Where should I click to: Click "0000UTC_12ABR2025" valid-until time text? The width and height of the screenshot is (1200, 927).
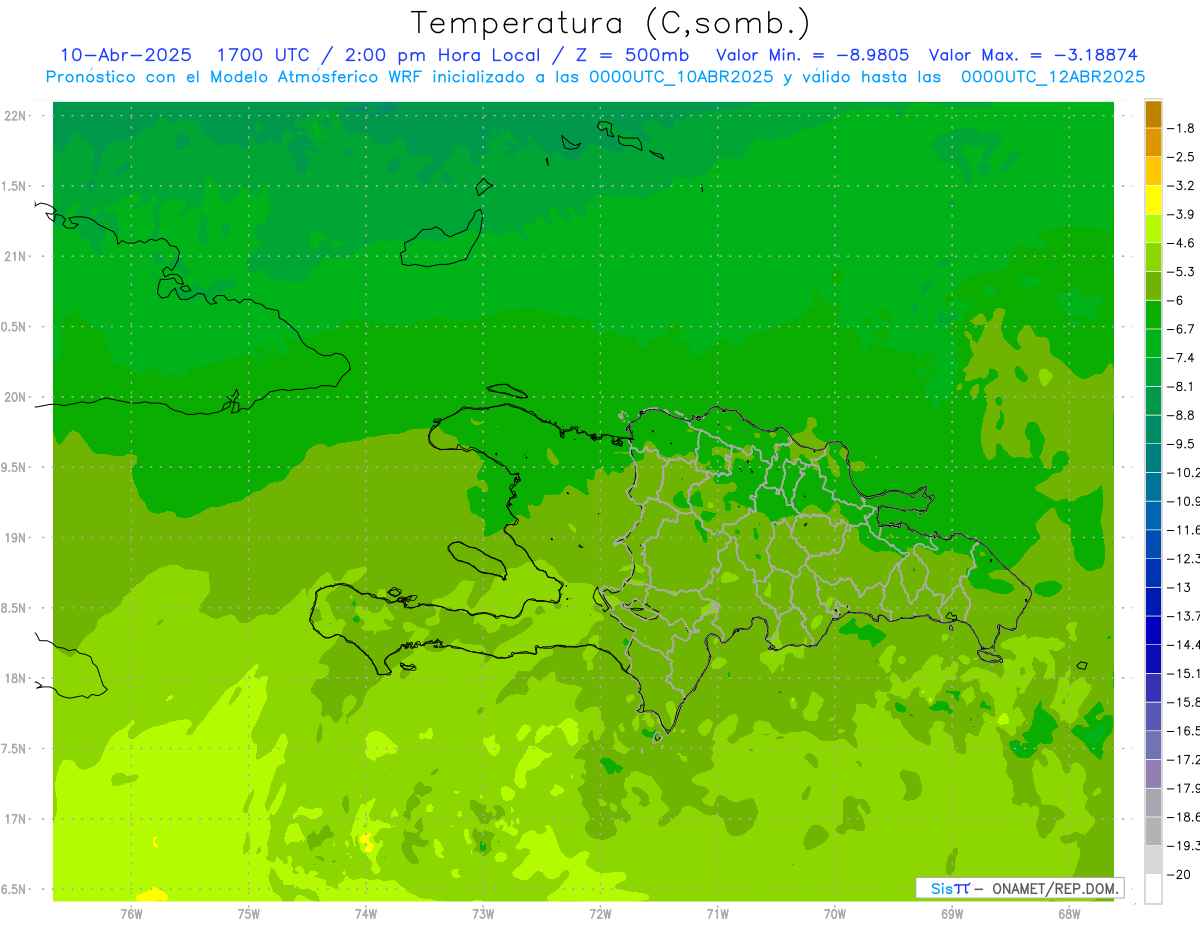point(1053,77)
